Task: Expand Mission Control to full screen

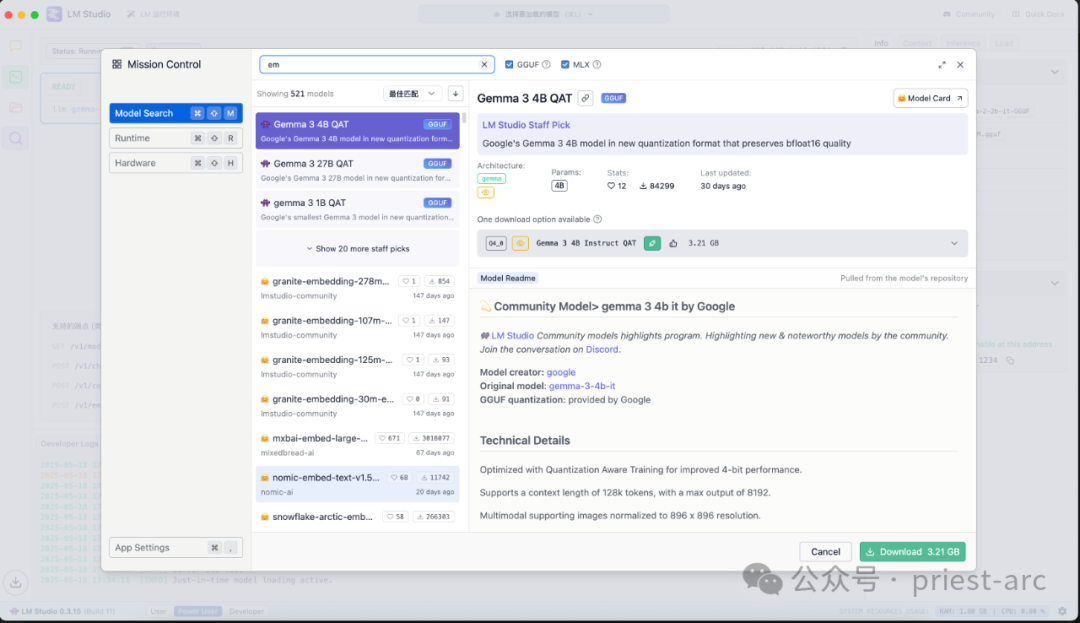Action: click(942, 65)
